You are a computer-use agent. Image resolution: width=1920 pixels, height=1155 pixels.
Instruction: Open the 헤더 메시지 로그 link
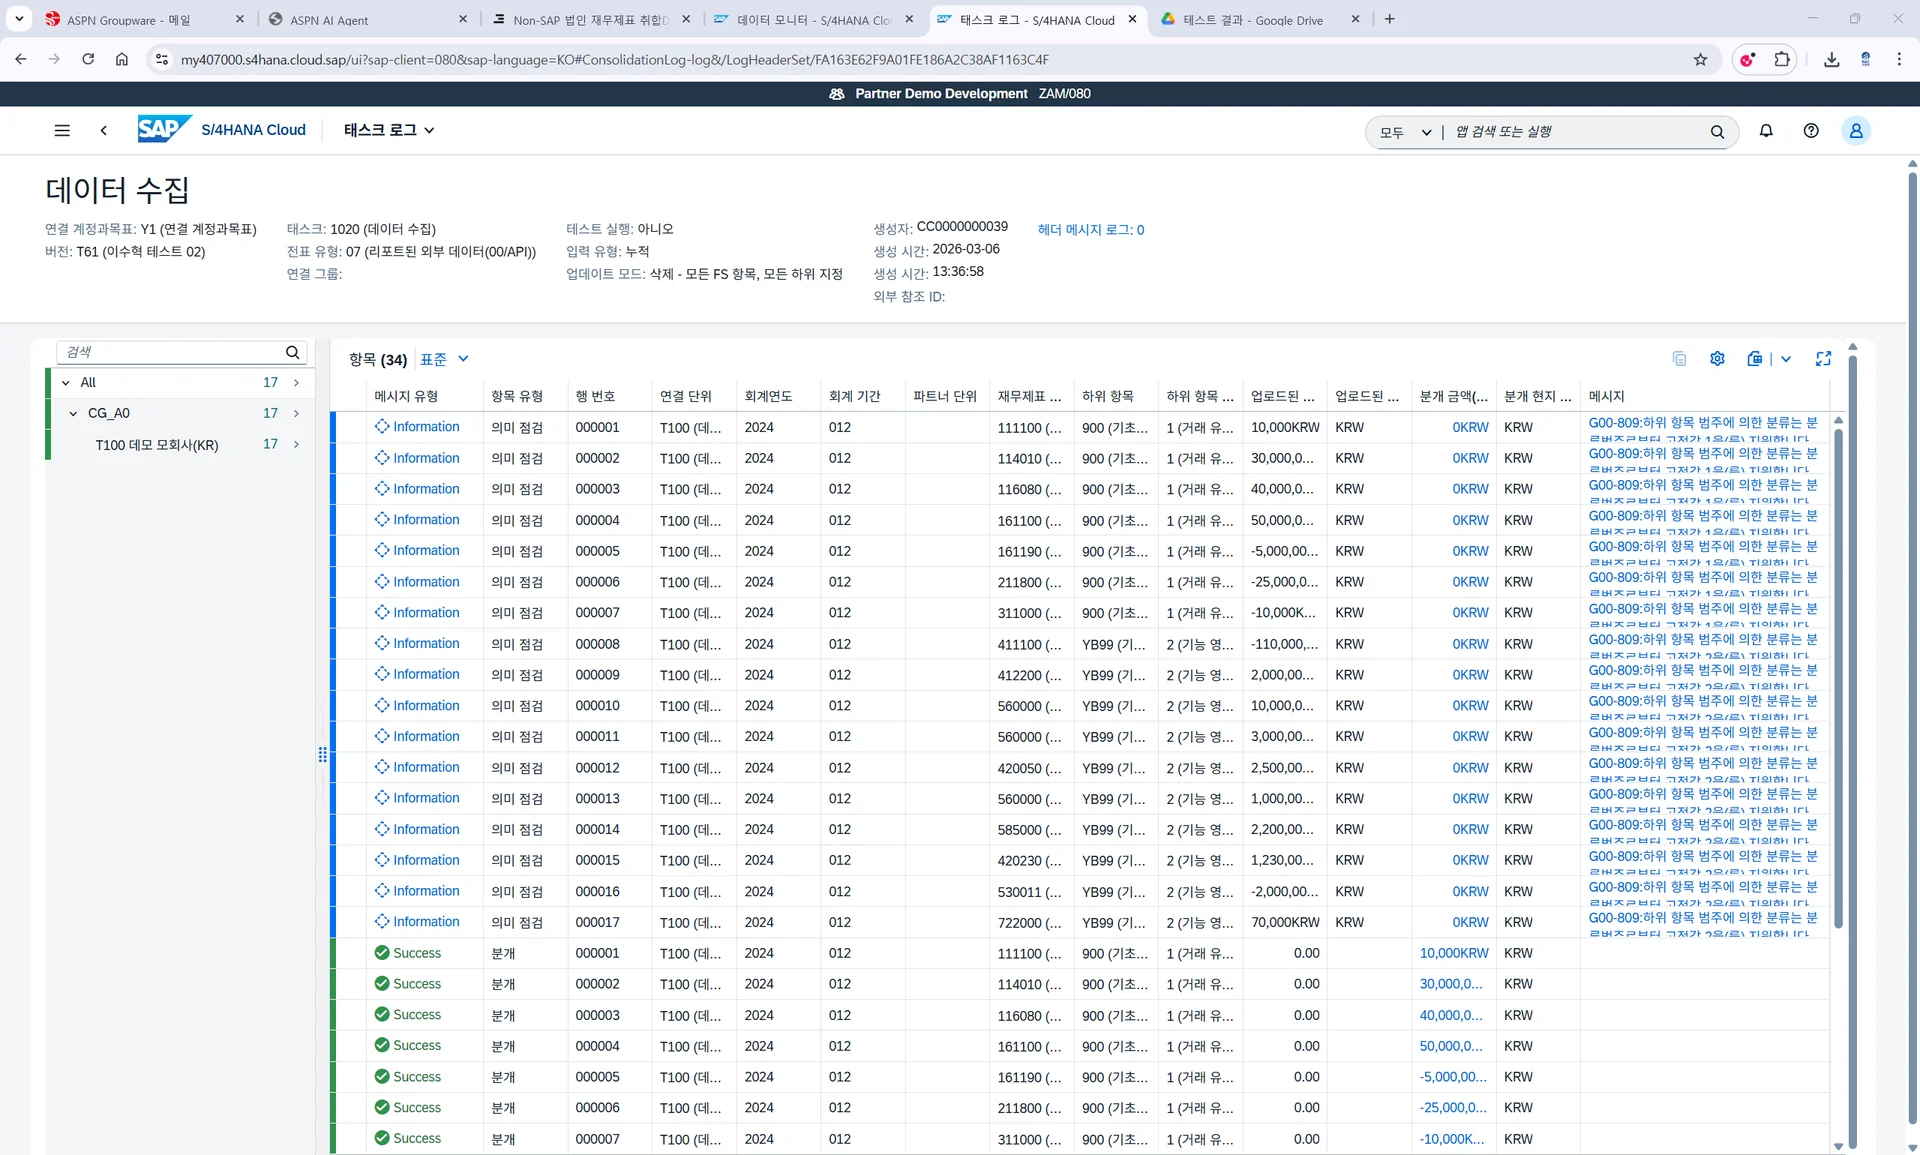pos(1090,230)
